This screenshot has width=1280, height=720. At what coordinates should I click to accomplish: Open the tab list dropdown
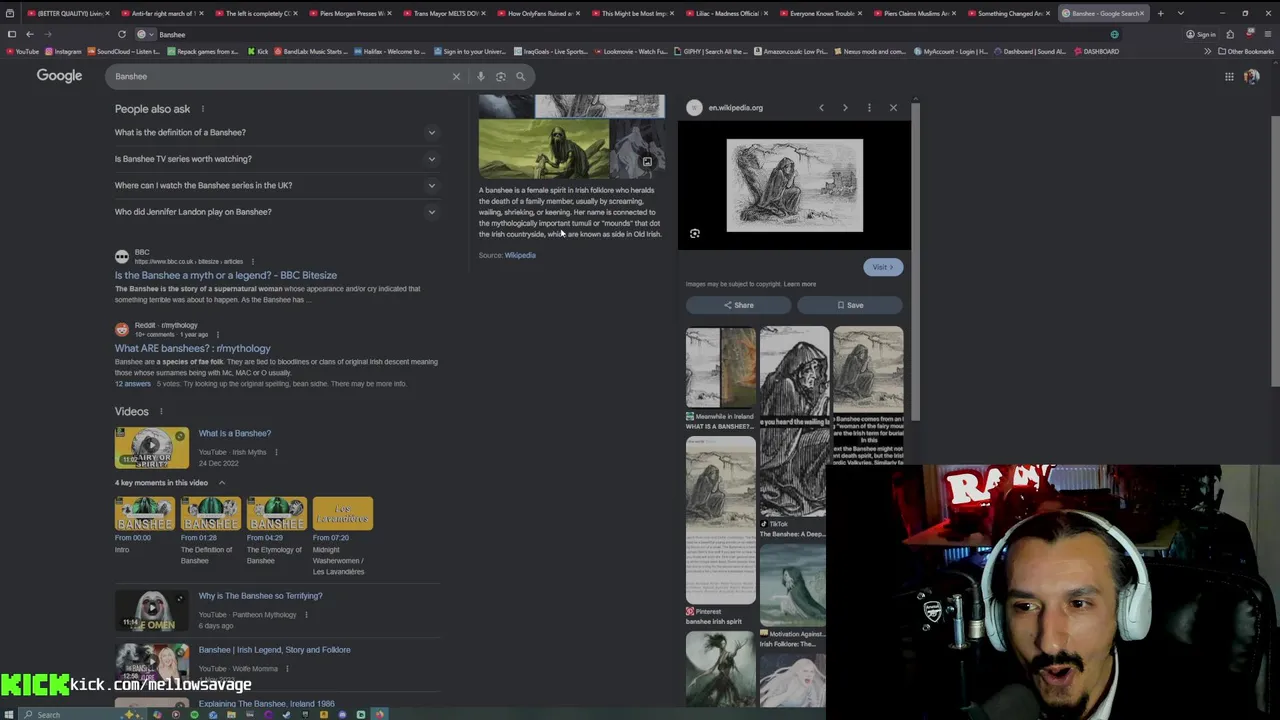[1180, 13]
